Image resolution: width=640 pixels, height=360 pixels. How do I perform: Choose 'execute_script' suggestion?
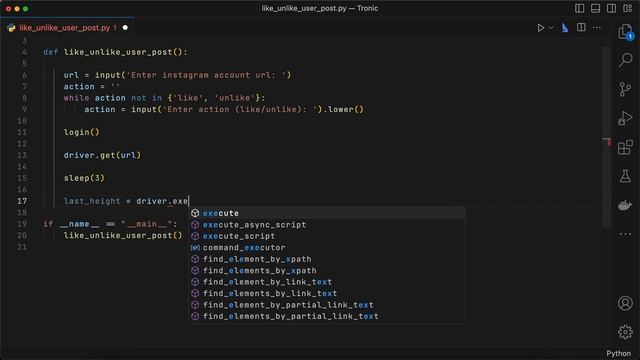pyautogui.click(x=327, y=236)
